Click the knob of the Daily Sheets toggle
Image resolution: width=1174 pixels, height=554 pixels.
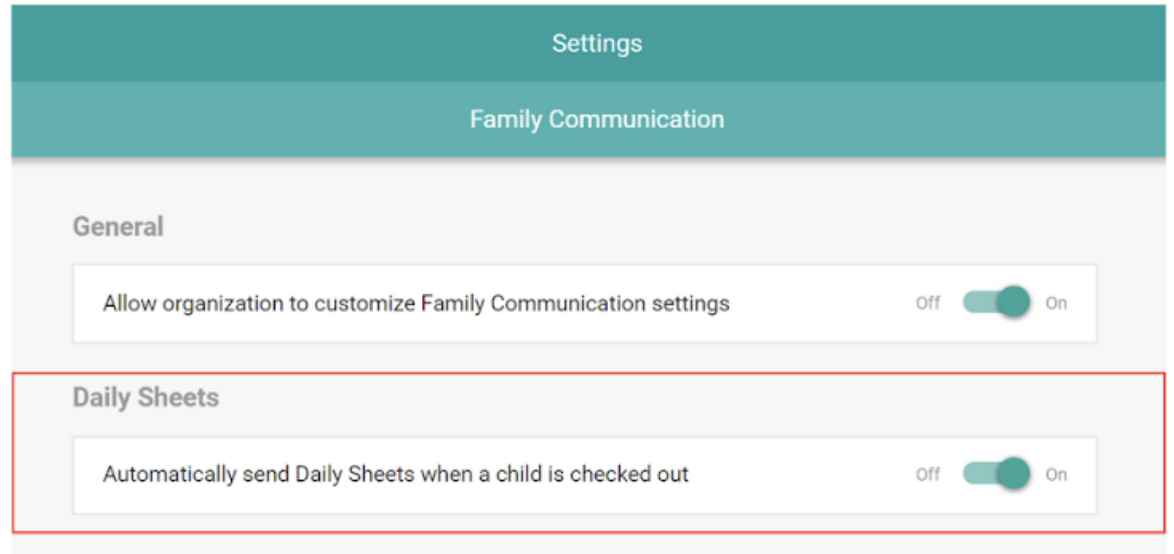tap(1014, 475)
